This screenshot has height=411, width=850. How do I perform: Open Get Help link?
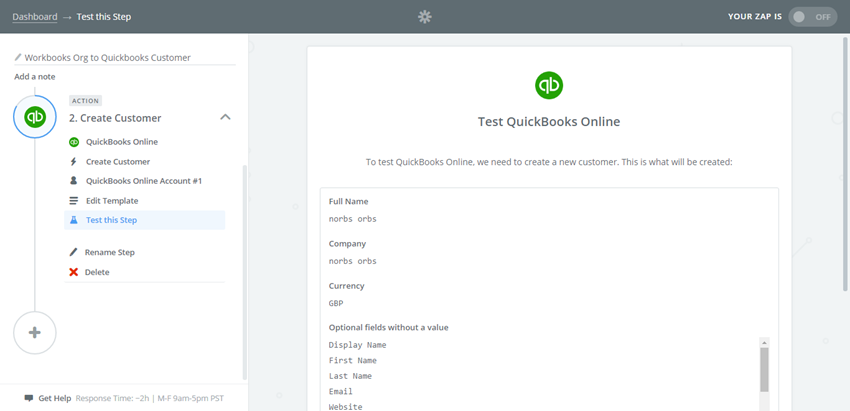pyautogui.click(x=55, y=398)
